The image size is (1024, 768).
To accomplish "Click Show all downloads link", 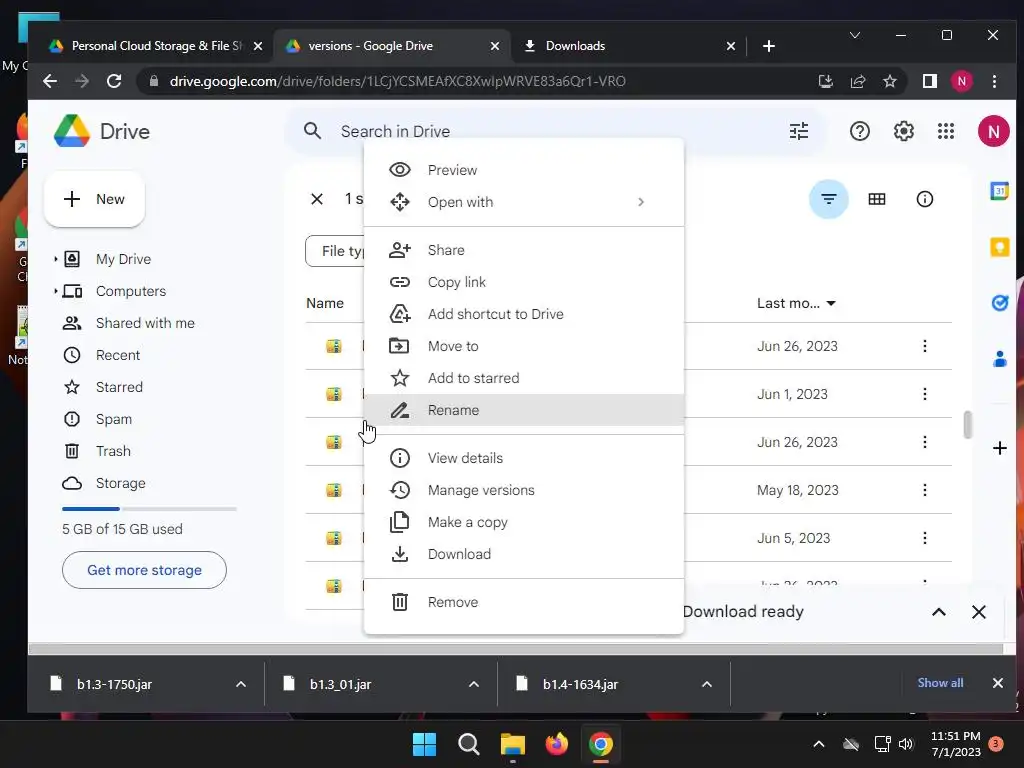I will click(x=940, y=683).
